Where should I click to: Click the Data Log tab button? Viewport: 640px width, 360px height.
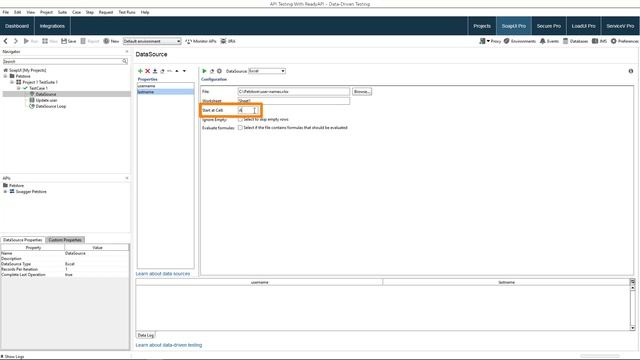pyautogui.click(x=146, y=335)
